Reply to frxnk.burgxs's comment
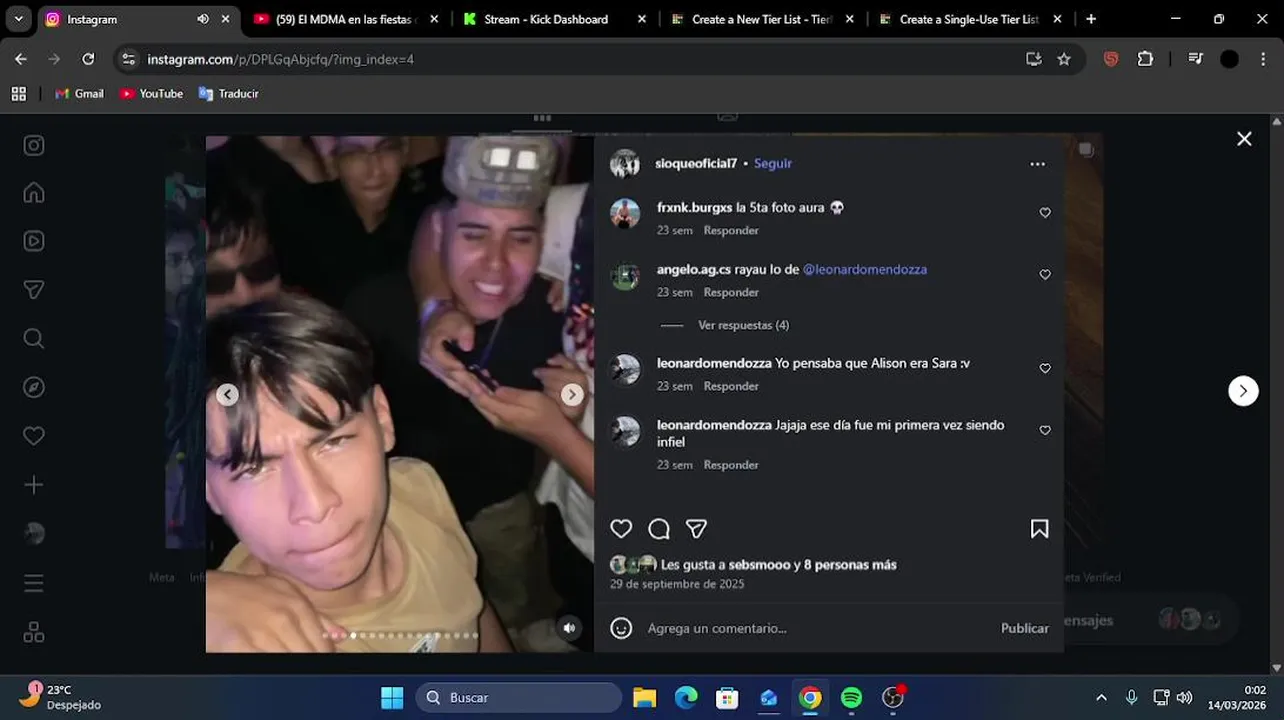The width and height of the screenshot is (1284, 720). pyautogui.click(x=731, y=230)
